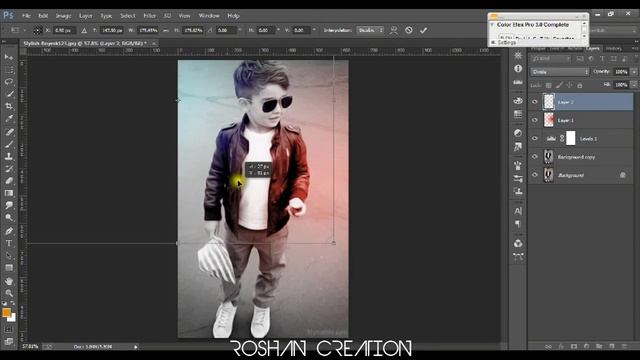Viewport: 640px width, 360px height.
Task: Open the Interpolation dropdown
Action: tap(370, 30)
